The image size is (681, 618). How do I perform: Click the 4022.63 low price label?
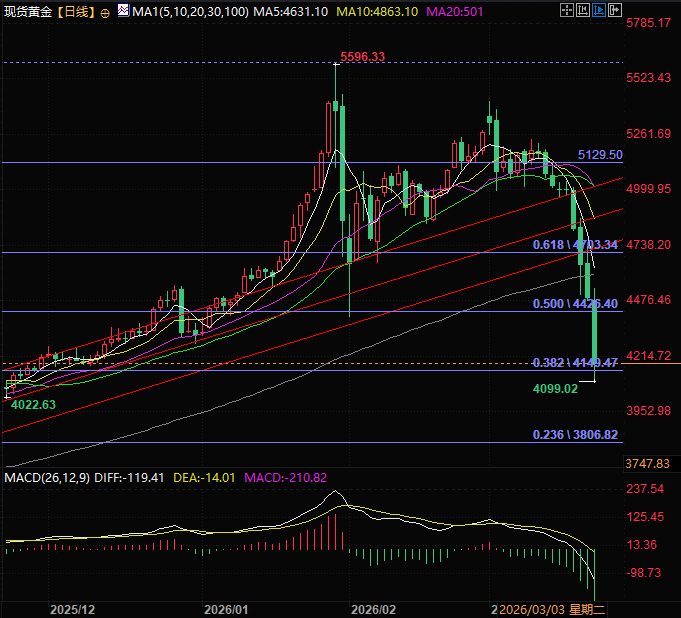pyautogui.click(x=33, y=405)
